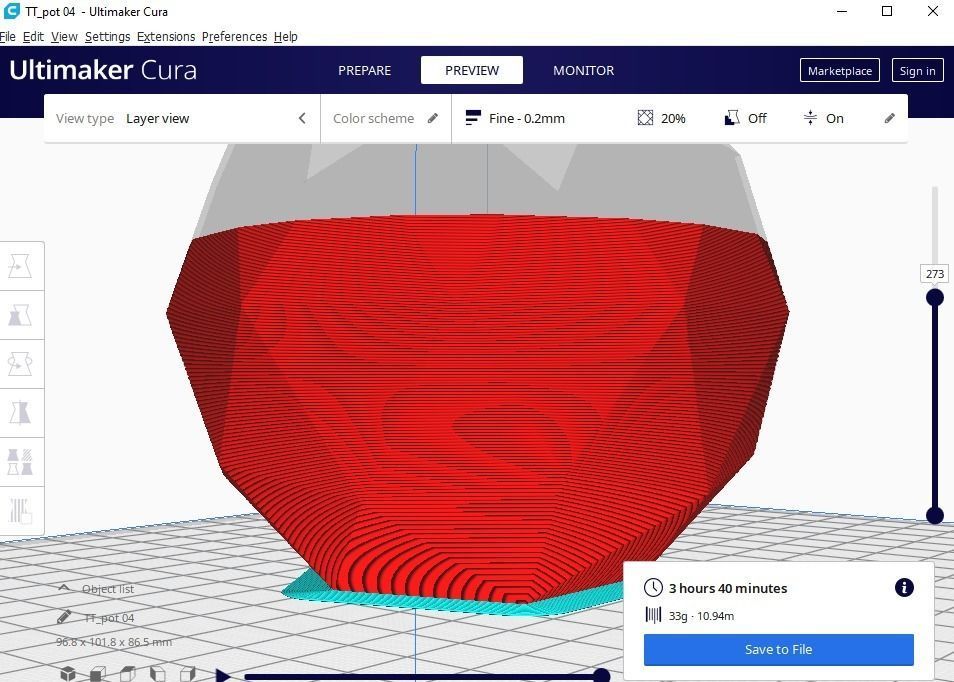The width and height of the screenshot is (954, 682).
Task: Open the Settings menu
Action: tap(107, 37)
